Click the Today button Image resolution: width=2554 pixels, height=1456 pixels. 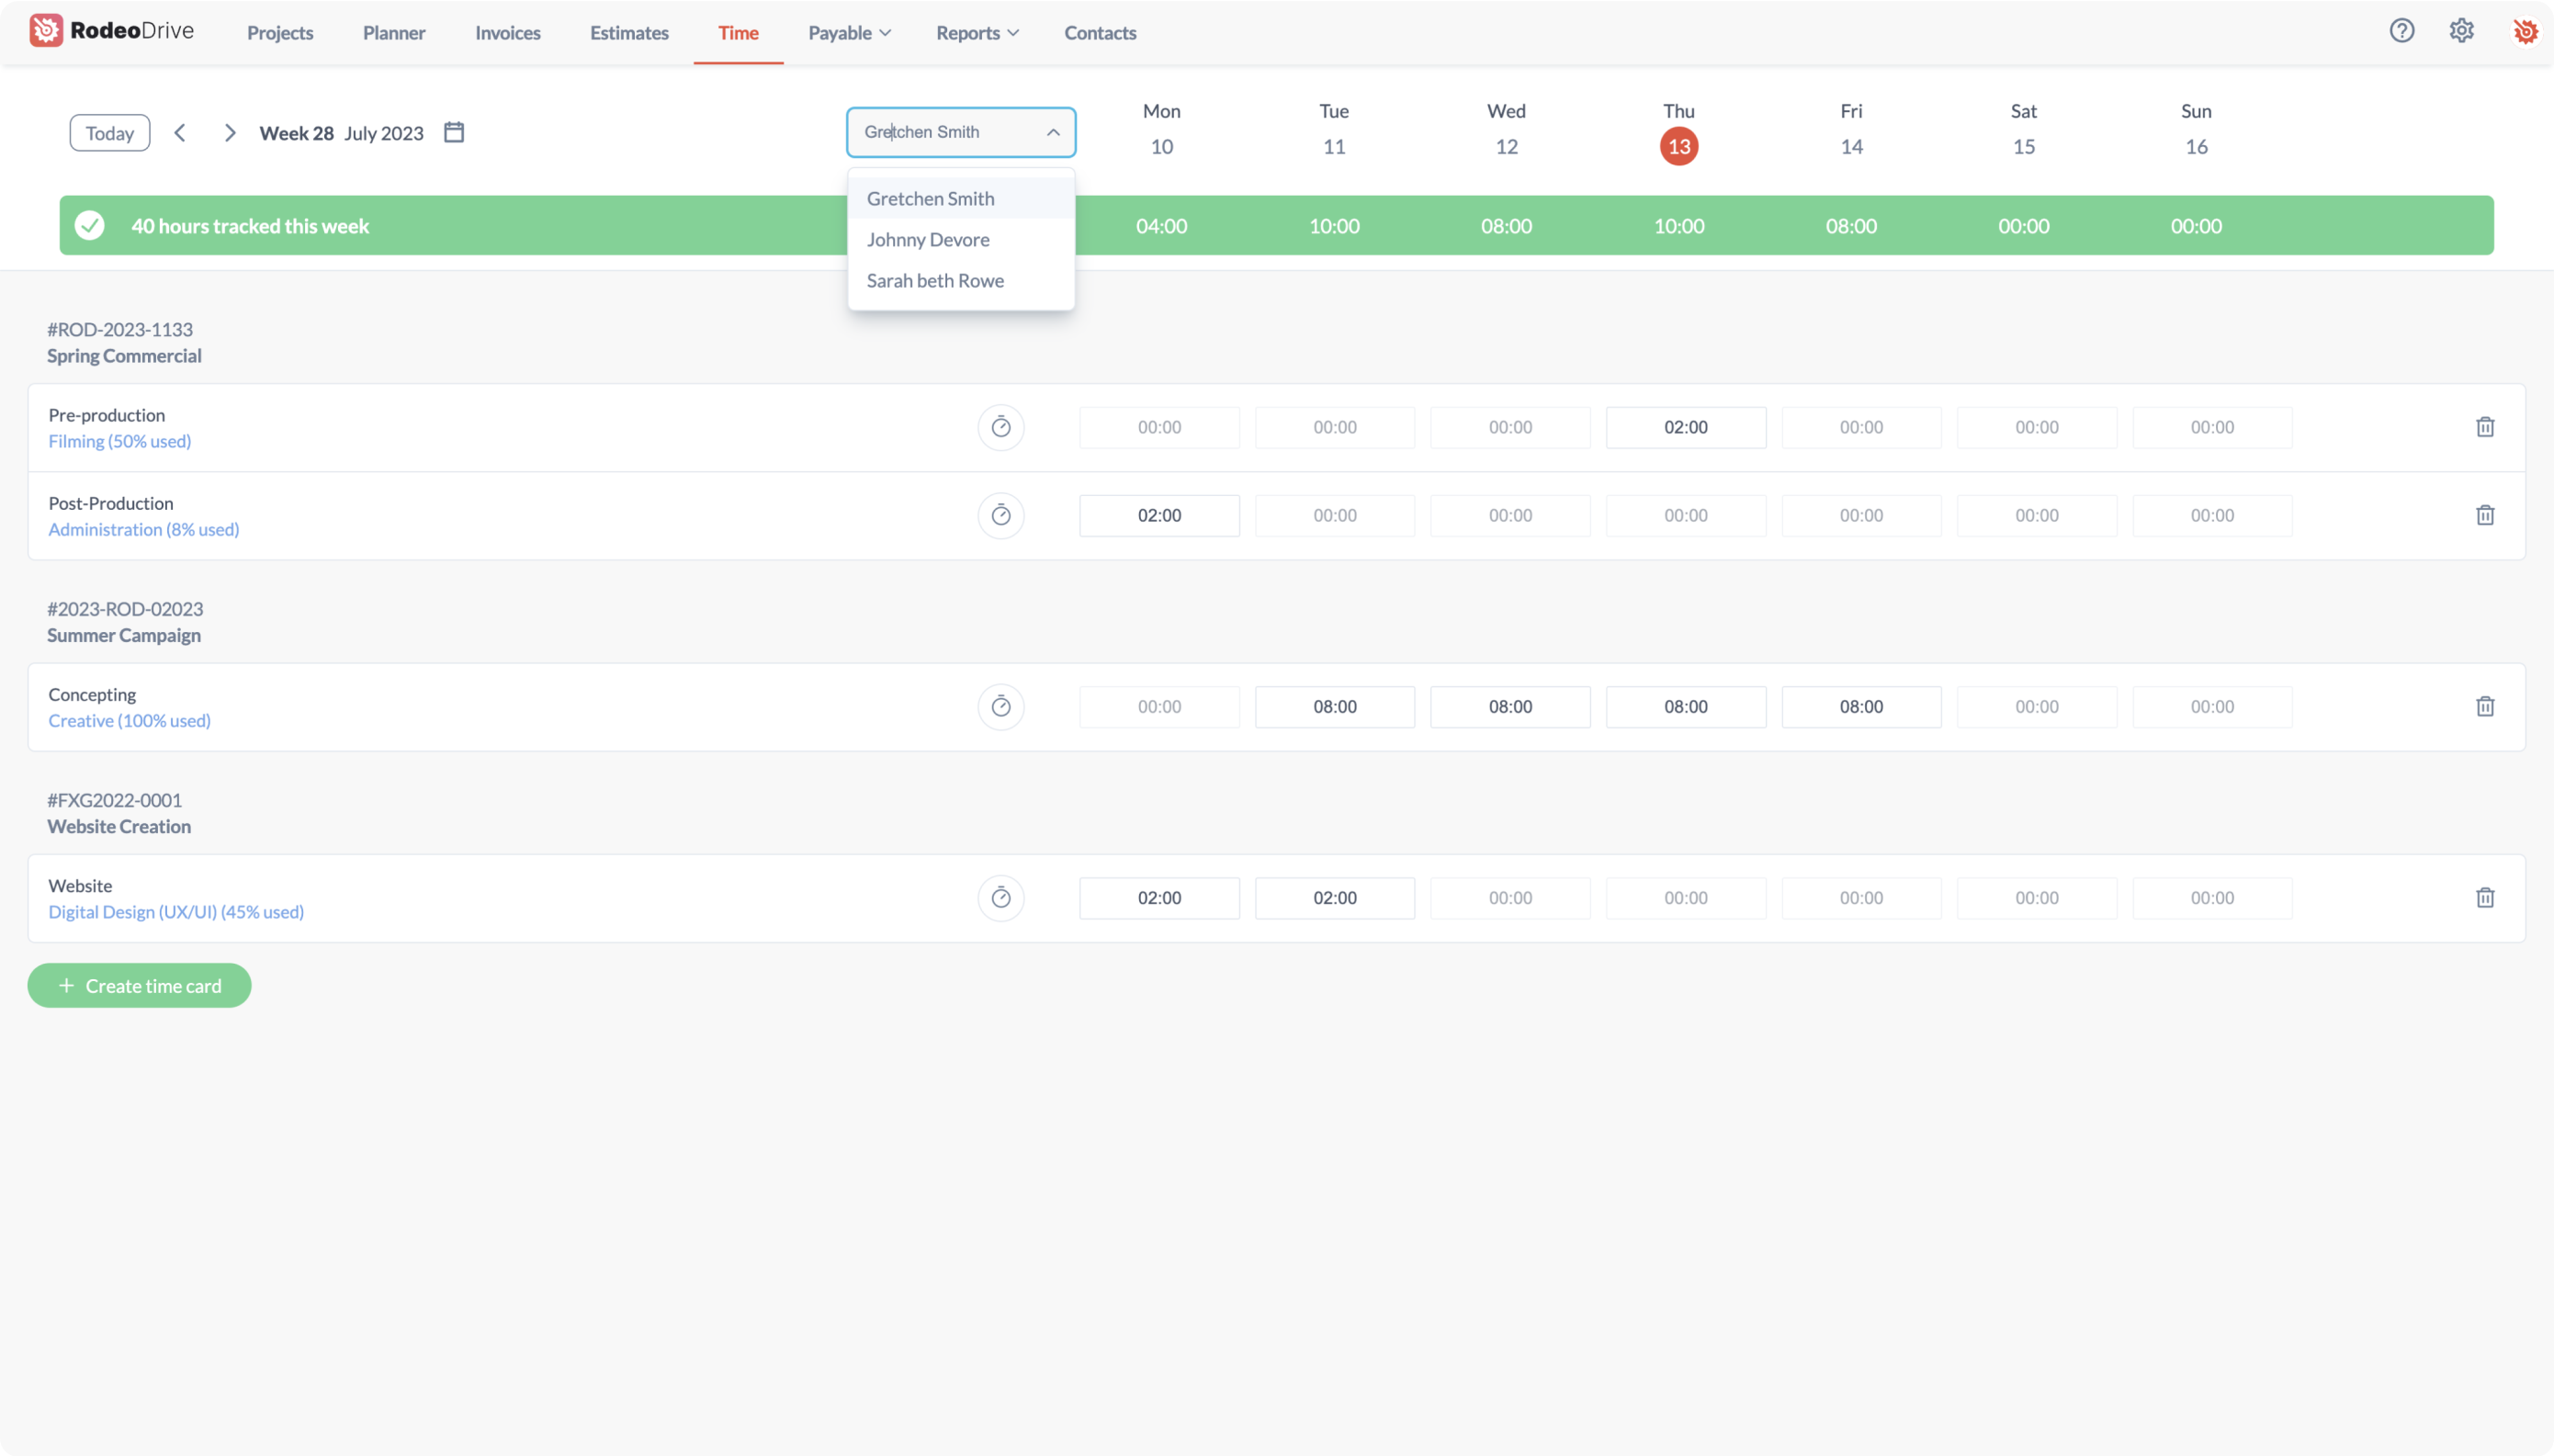109,133
